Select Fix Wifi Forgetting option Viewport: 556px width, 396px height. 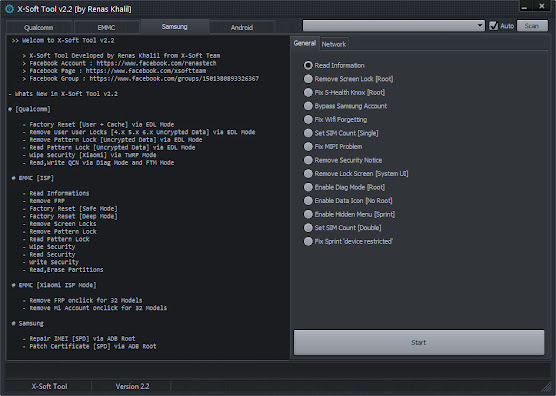pyautogui.click(x=335, y=119)
